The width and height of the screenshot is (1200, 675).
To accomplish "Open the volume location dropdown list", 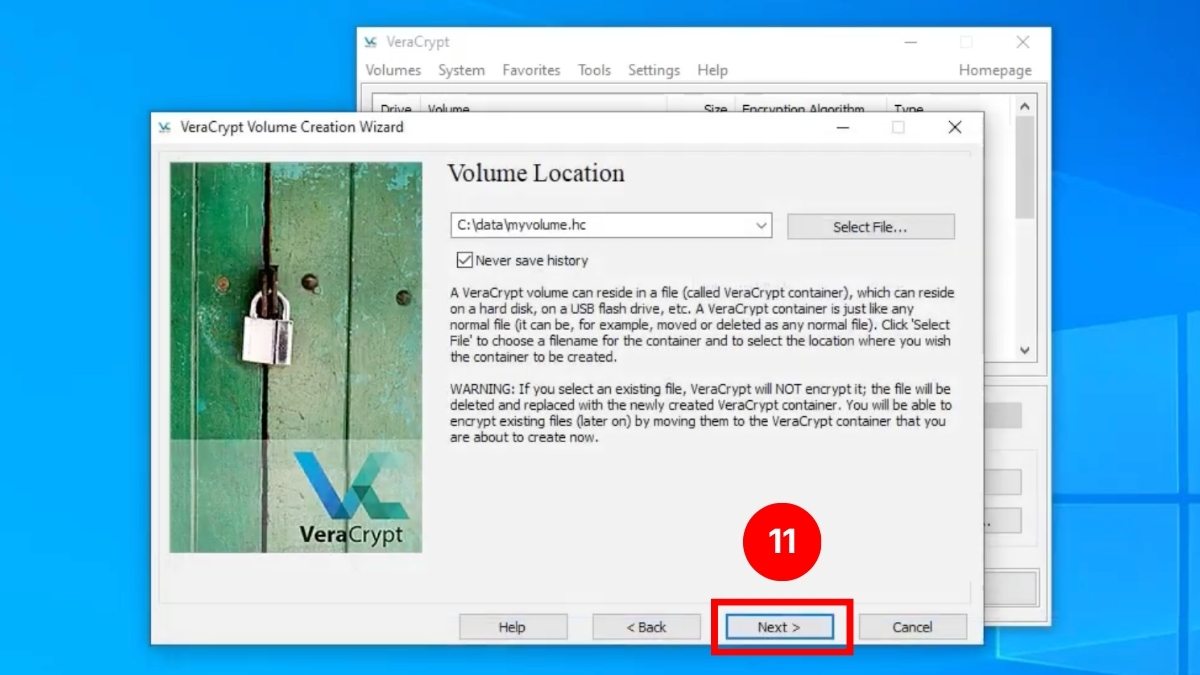I will click(763, 225).
